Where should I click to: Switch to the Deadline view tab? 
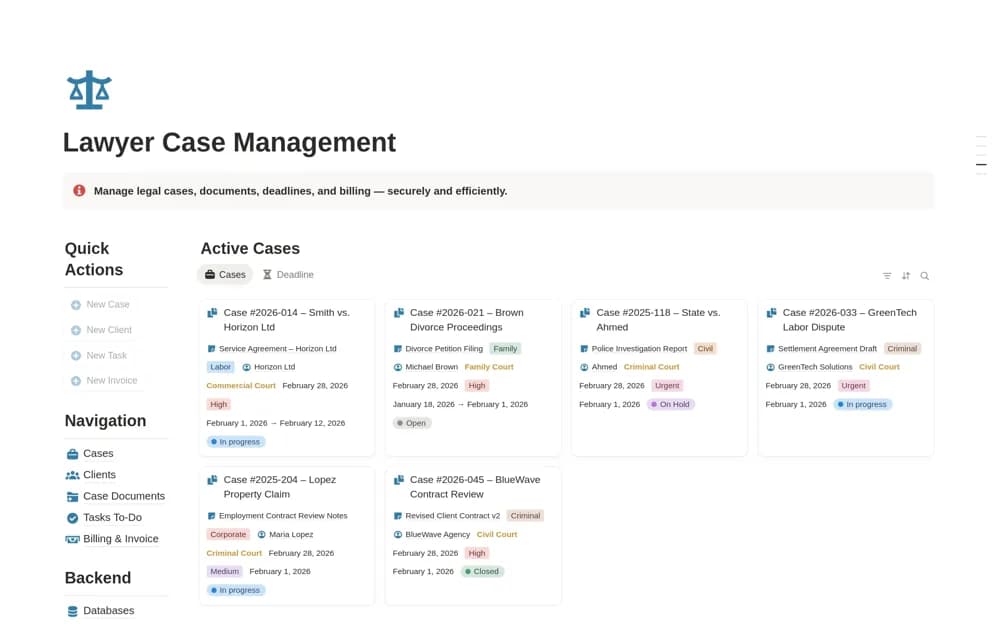[288, 274]
